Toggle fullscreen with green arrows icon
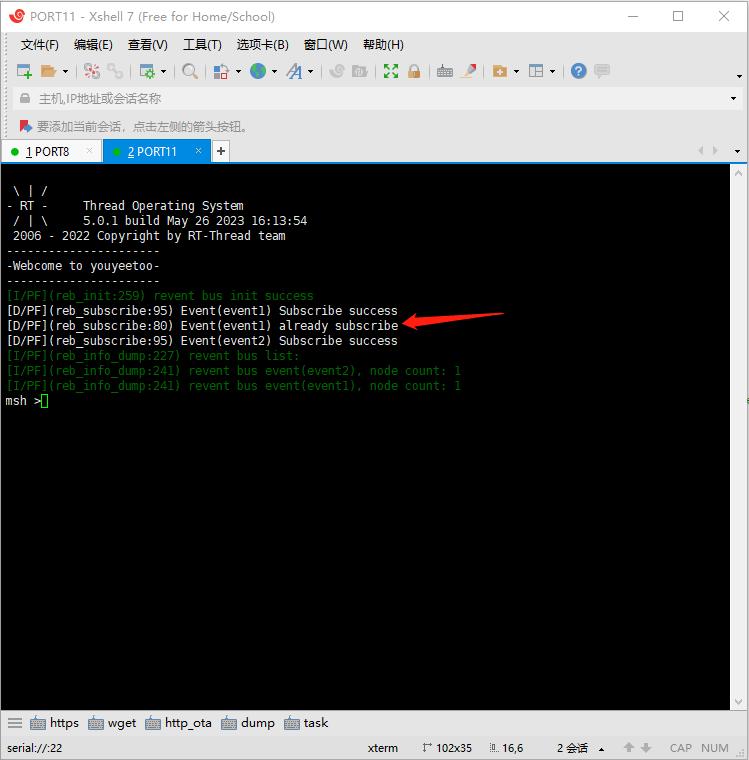This screenshot has width=749, height=760. pyautogui.click(x=391, y=72)
